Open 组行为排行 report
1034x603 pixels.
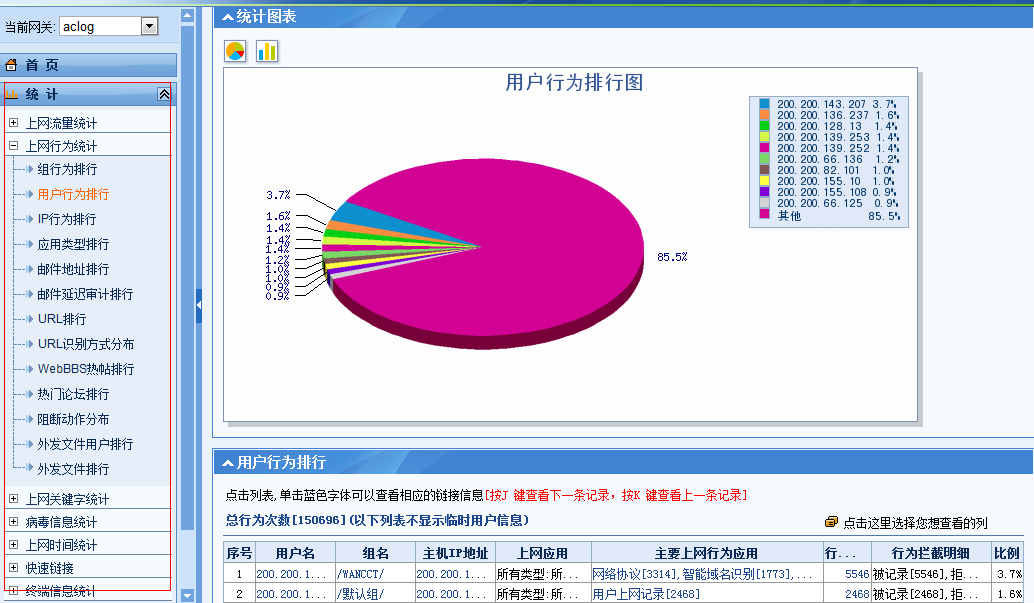point(67,170)
